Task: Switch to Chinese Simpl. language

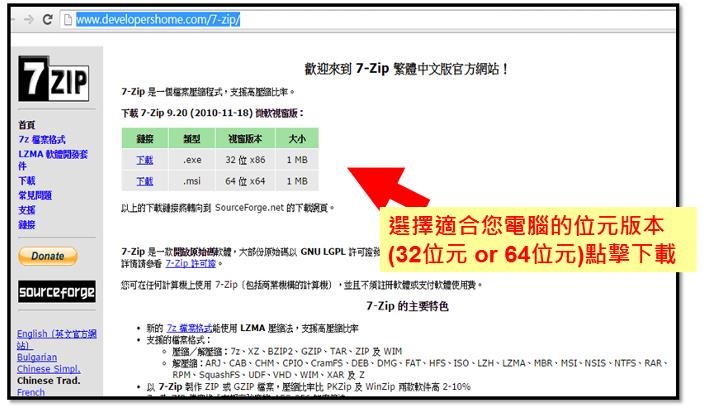Action: click(48, 369)
